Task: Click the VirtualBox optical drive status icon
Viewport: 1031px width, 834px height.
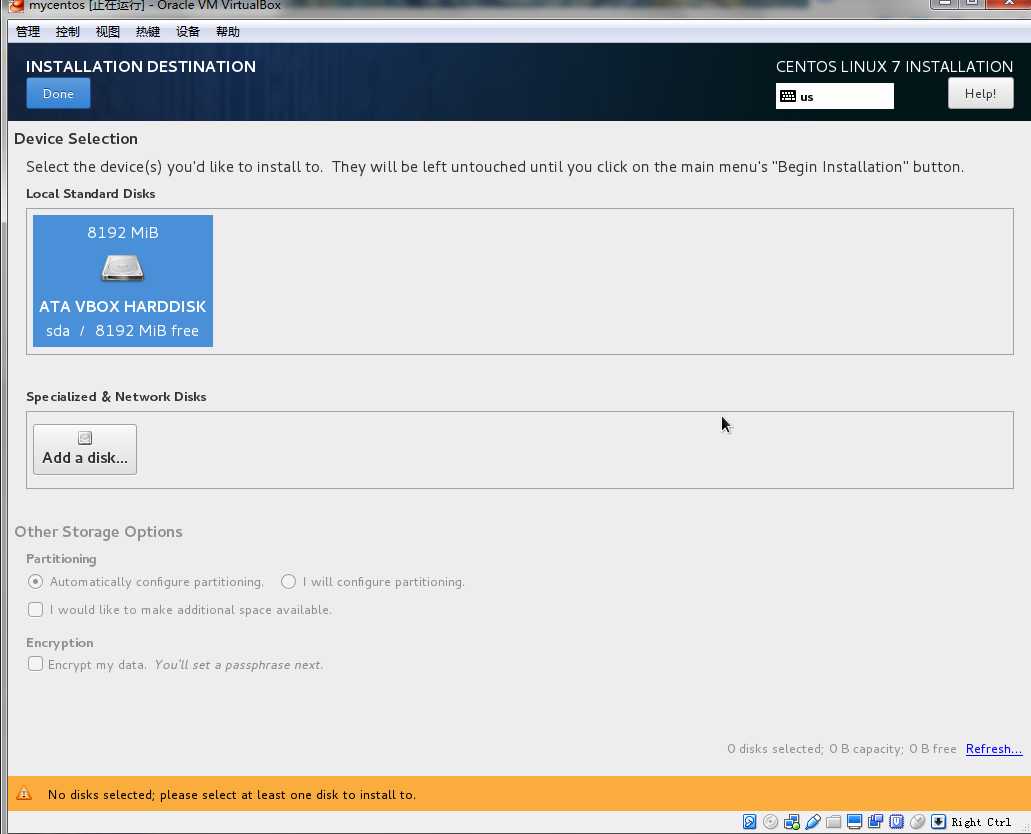Action: point(771,822)
